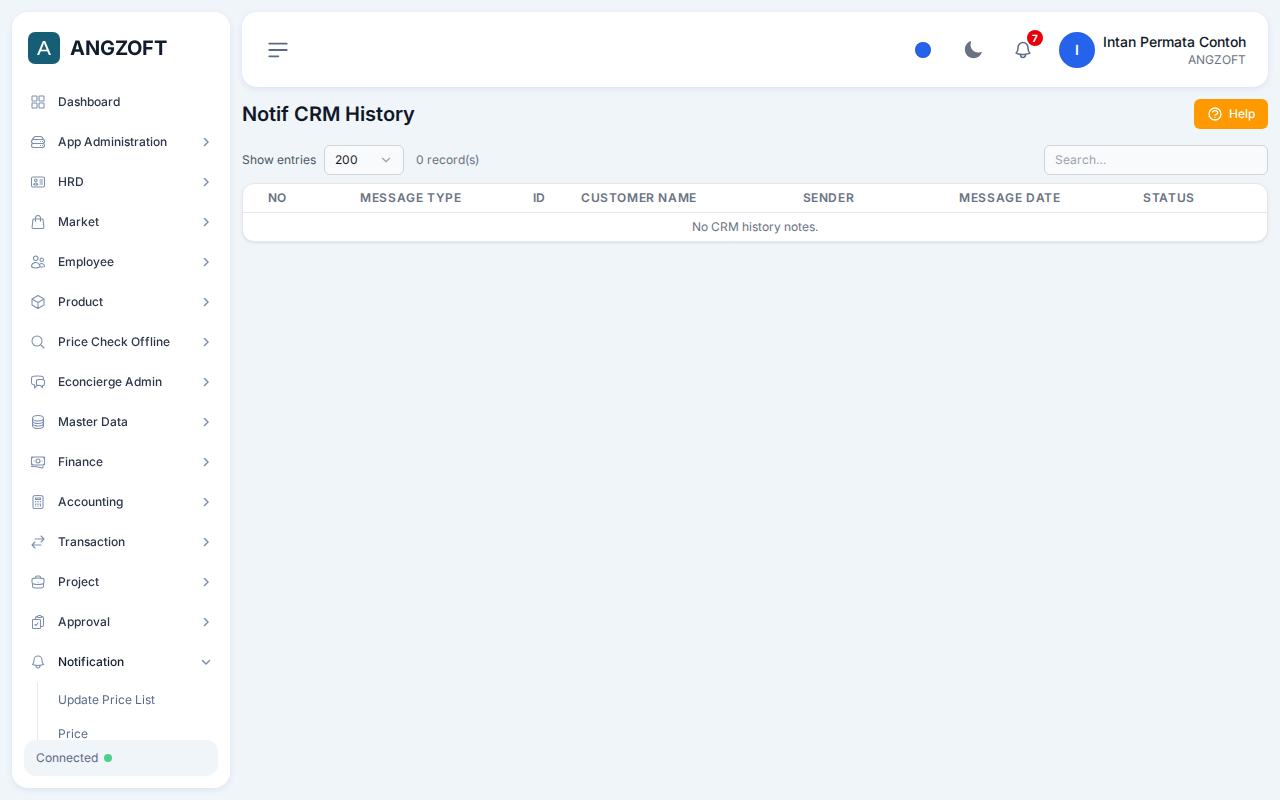Click the Intan Permata Contoh username
This screenshot has height=800, width=1280.
pyautogui.click(x=1174, y=42)
